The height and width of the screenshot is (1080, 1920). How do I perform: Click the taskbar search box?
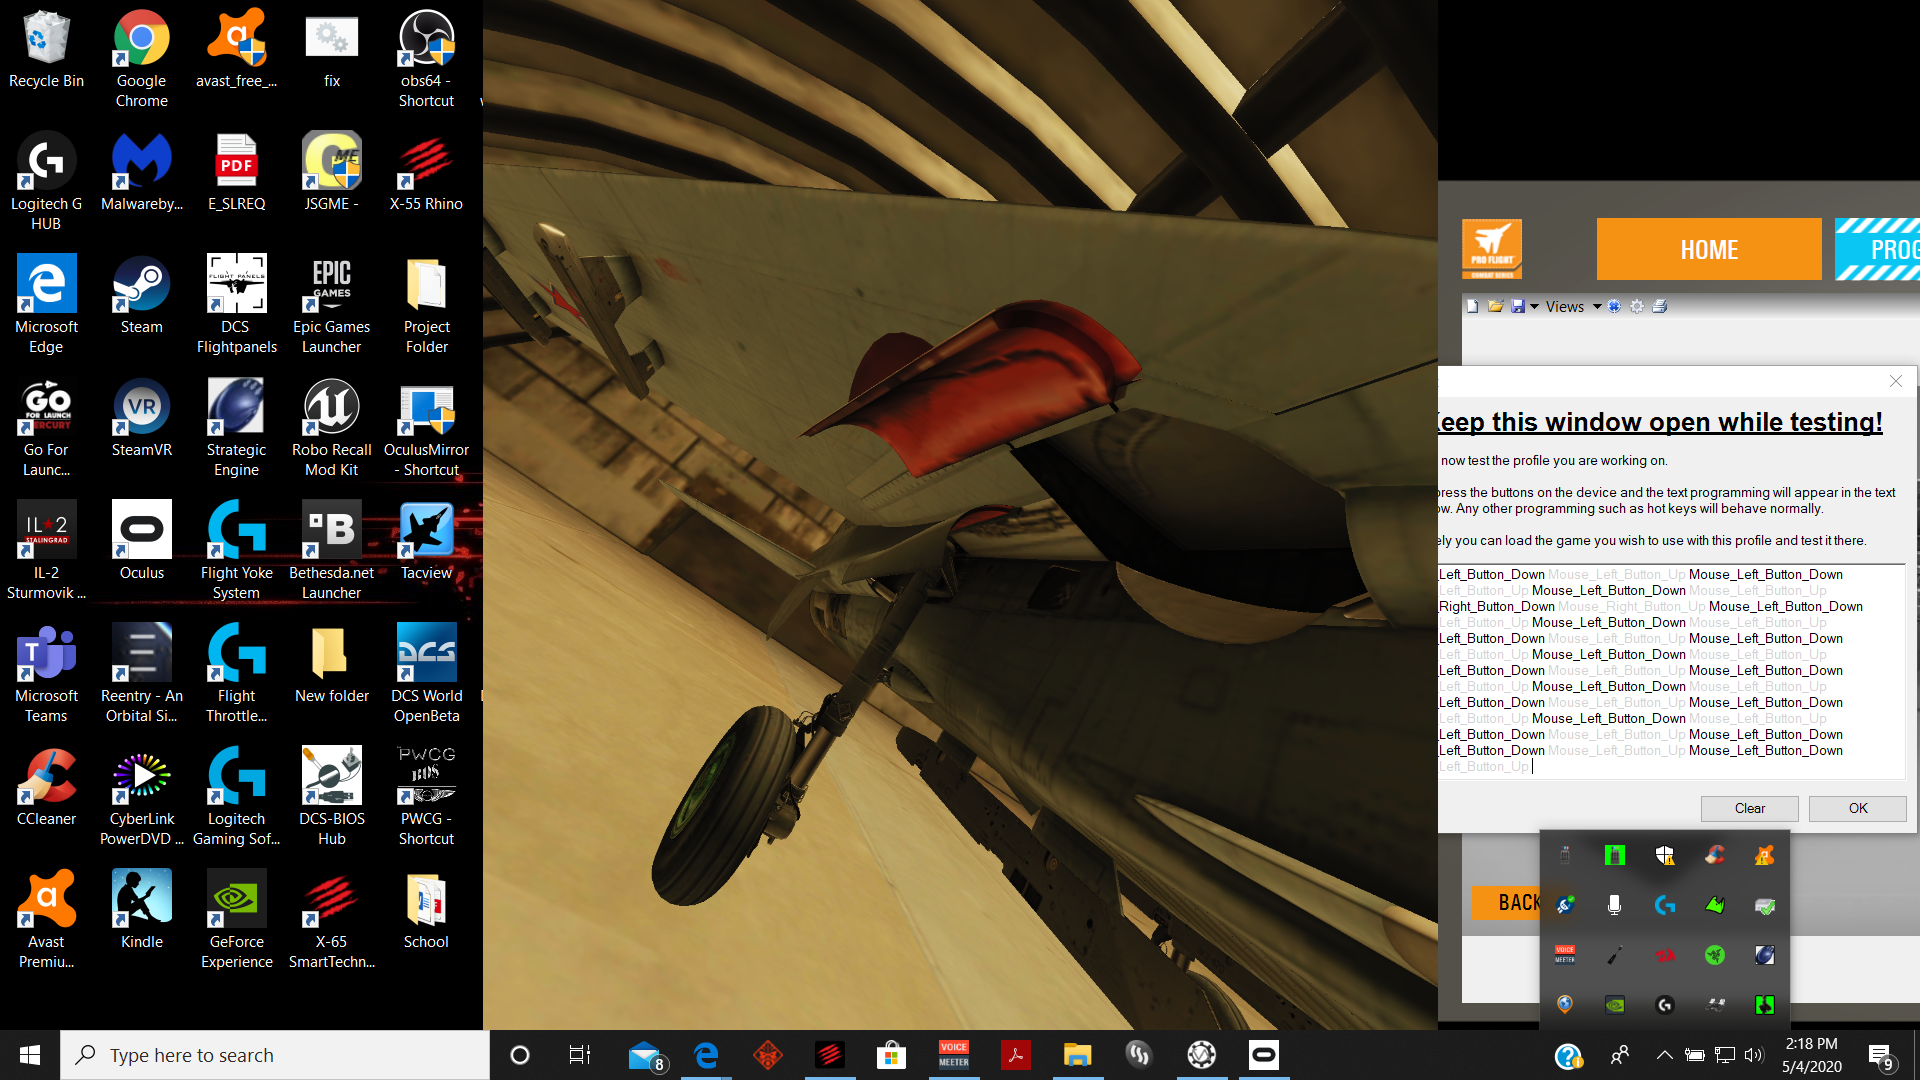[x=275, y=1055]
